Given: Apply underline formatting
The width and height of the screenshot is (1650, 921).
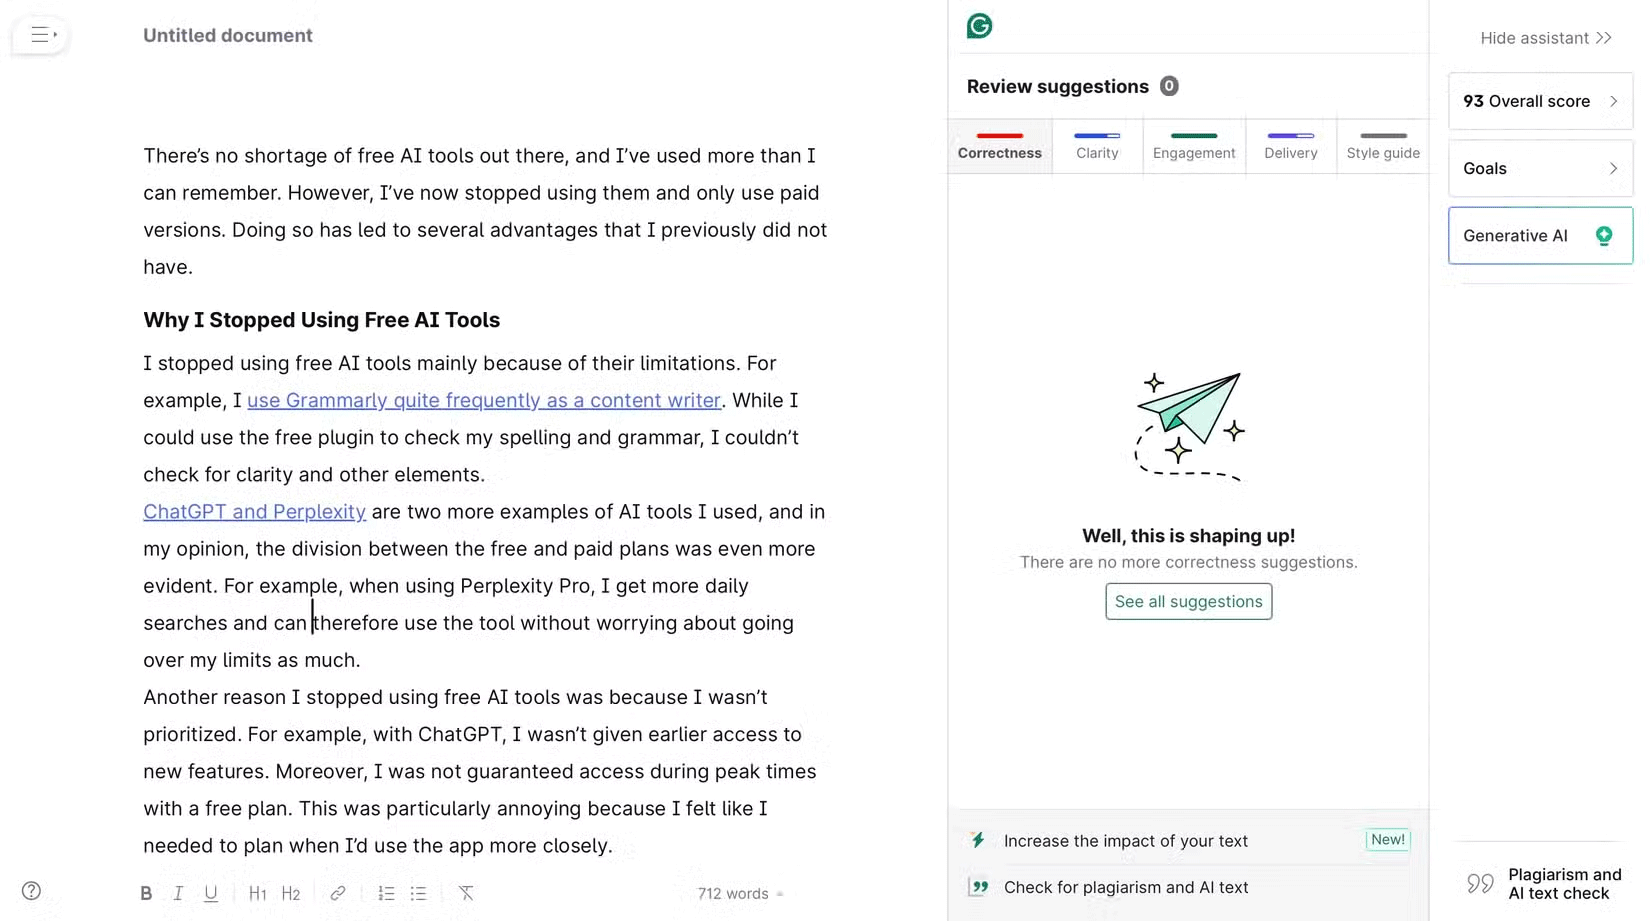Looking at the screenshot, I should pyautogui.click(x=211, y=892).
